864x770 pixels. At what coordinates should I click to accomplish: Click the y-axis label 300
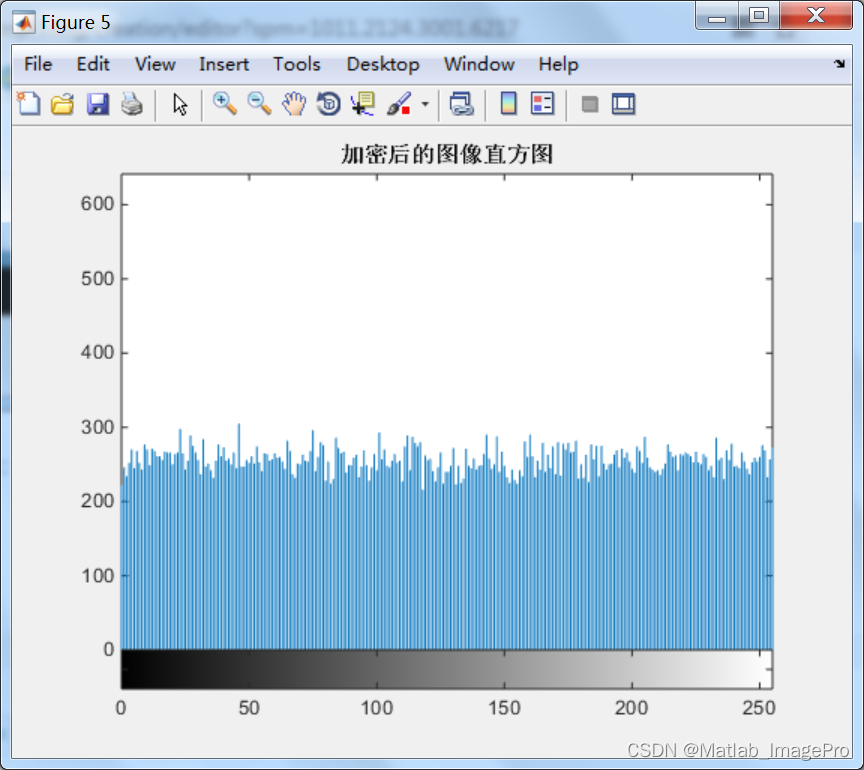tap(98, 427)
